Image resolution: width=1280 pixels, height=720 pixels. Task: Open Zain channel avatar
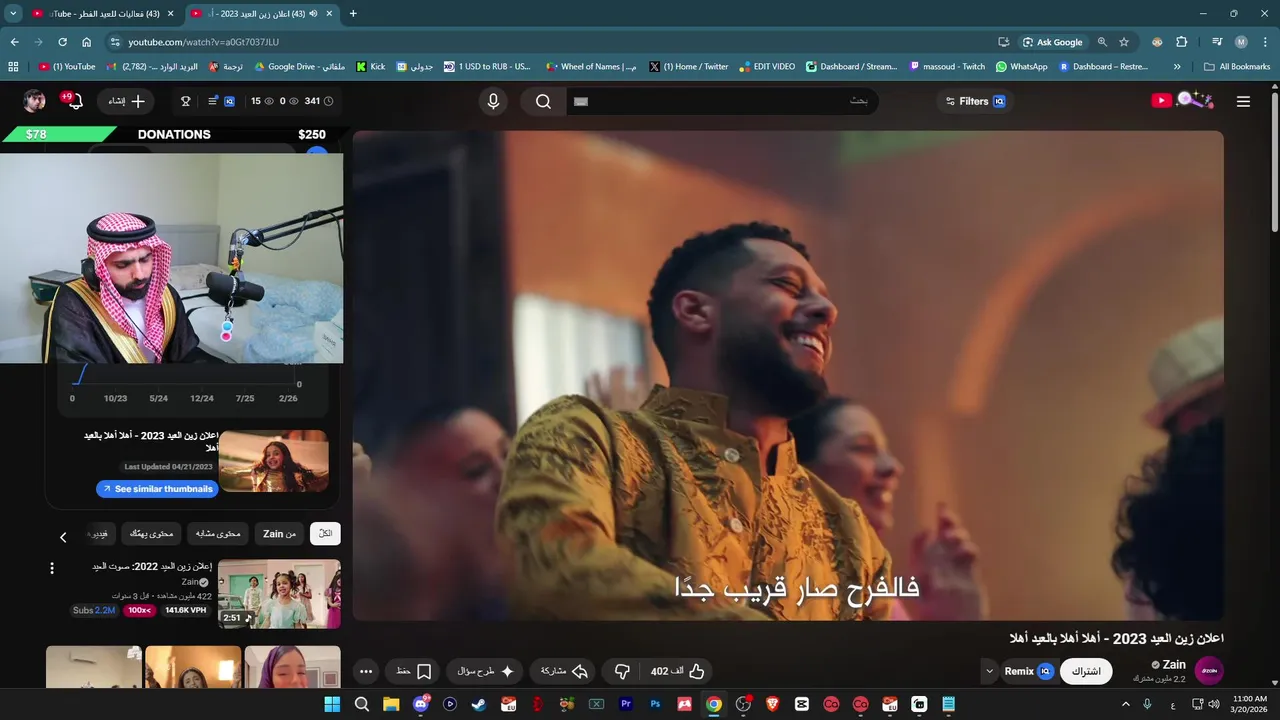[x=1209, y=670]
